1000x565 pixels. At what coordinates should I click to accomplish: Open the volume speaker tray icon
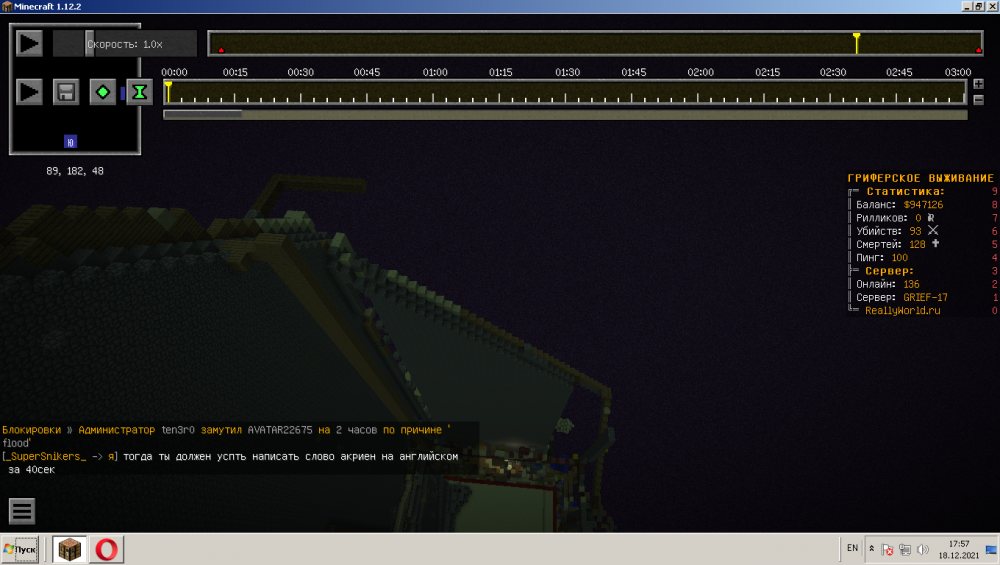coord(923,549)
